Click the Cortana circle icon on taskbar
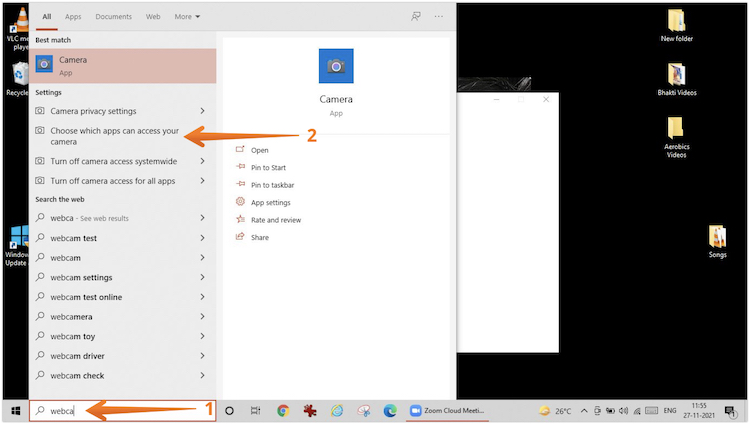This screenshot has width=750, height=426. coord(230,411)
